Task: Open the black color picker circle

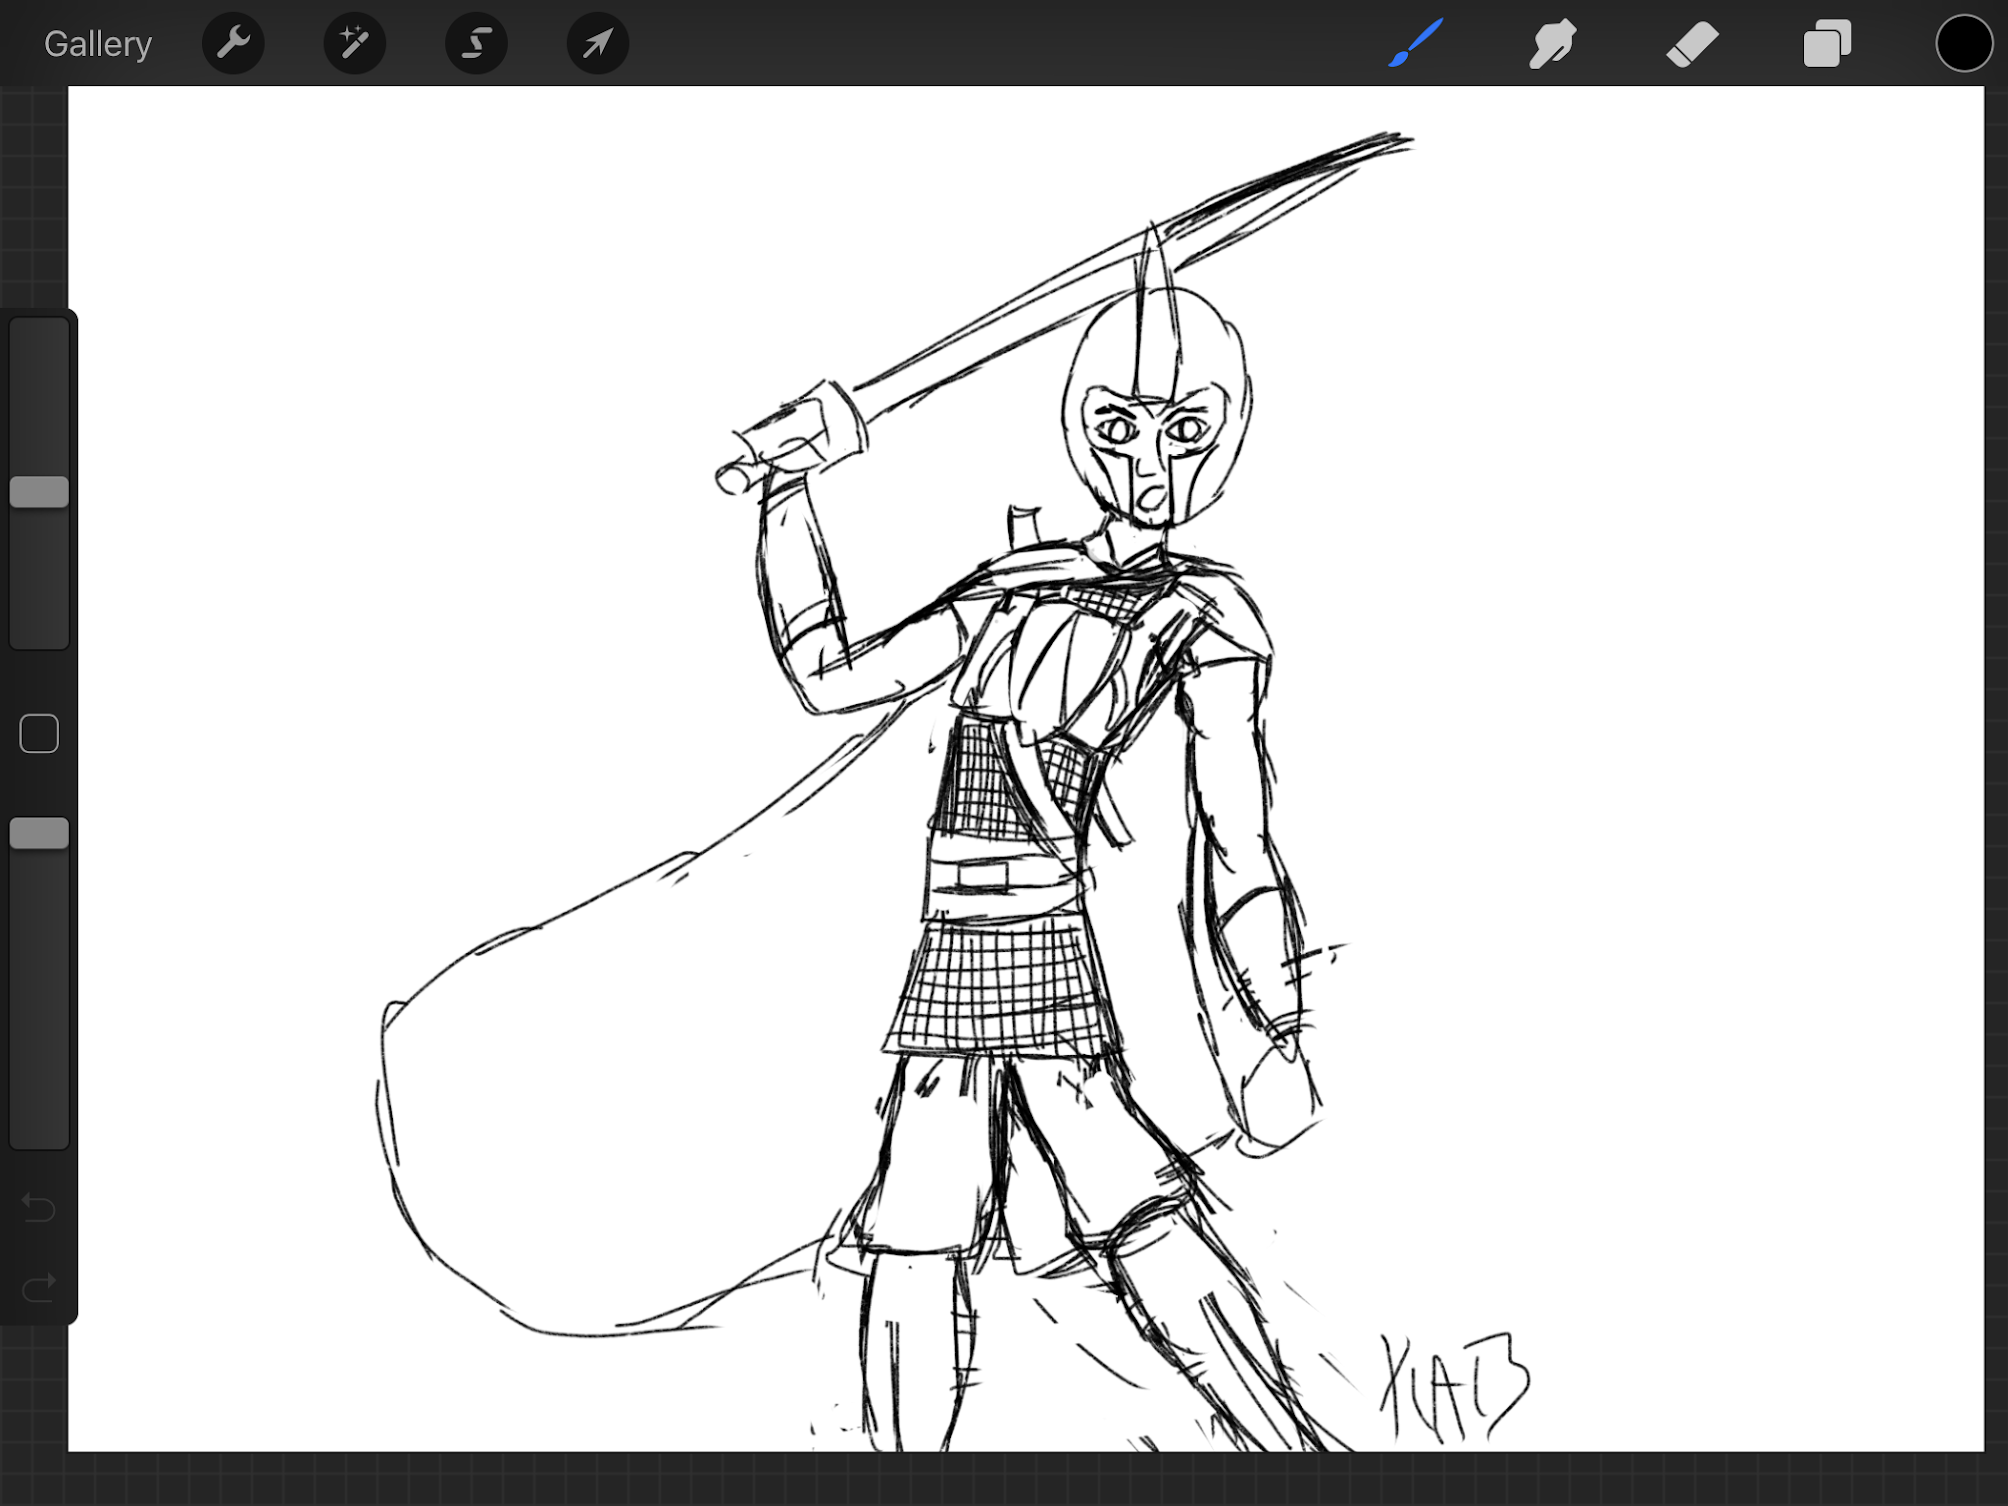Action: pyautogui.click(x=1964, y=43)
